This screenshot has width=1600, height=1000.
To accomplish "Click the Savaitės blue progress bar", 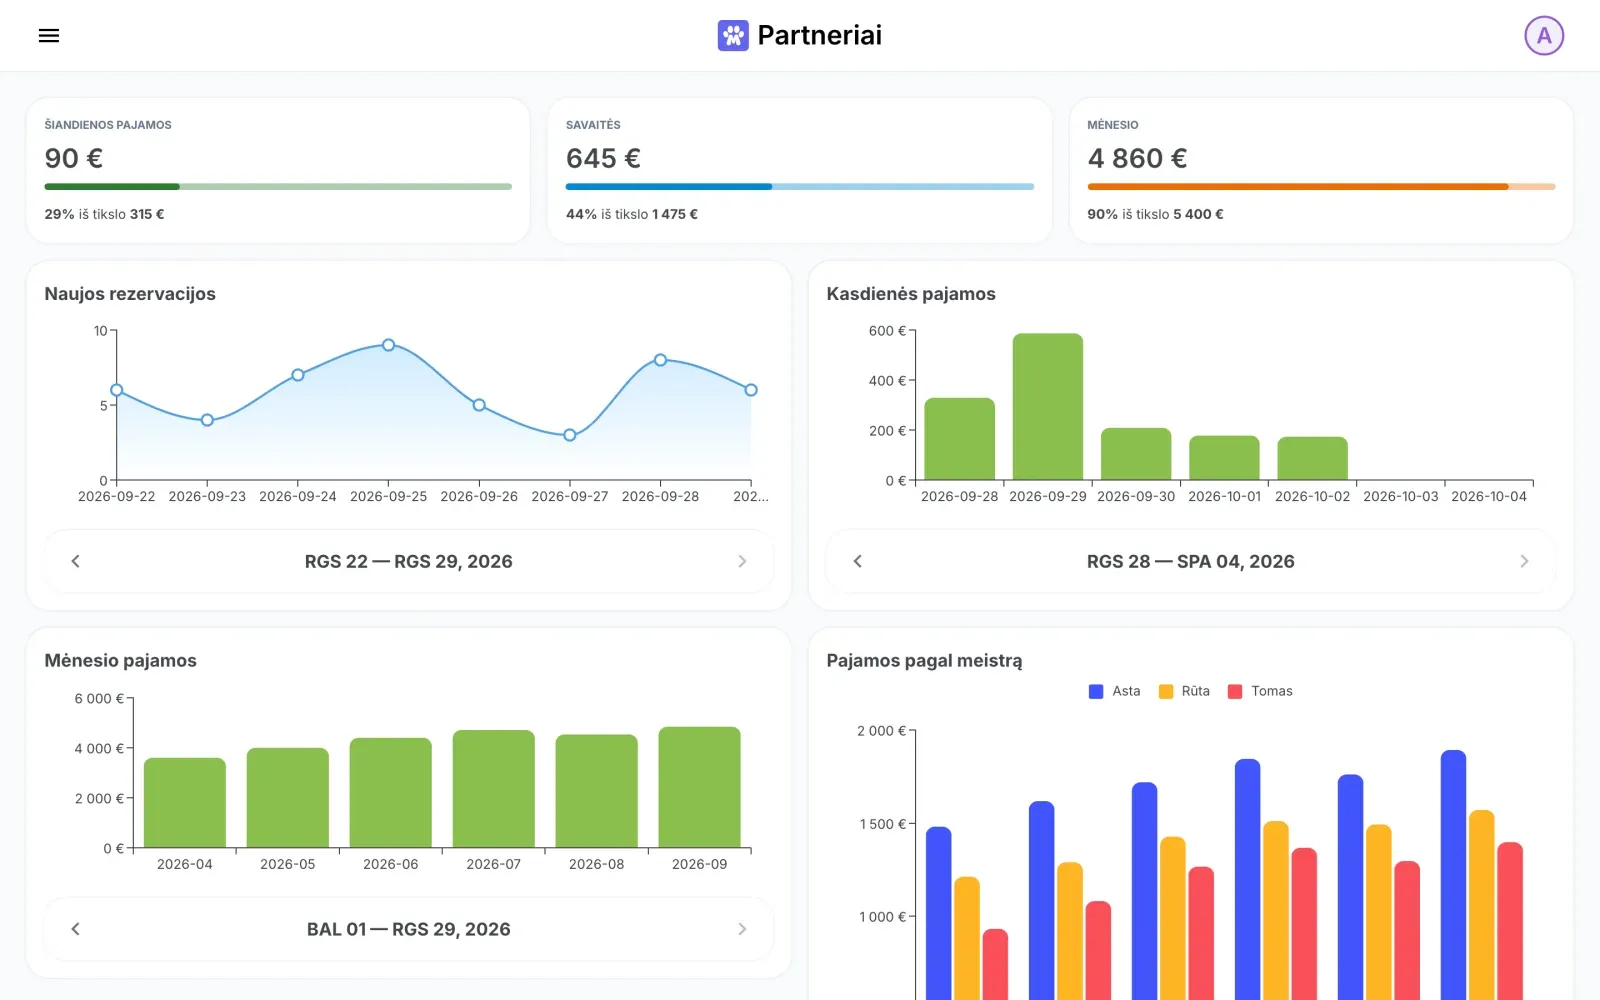I will 800,186.
